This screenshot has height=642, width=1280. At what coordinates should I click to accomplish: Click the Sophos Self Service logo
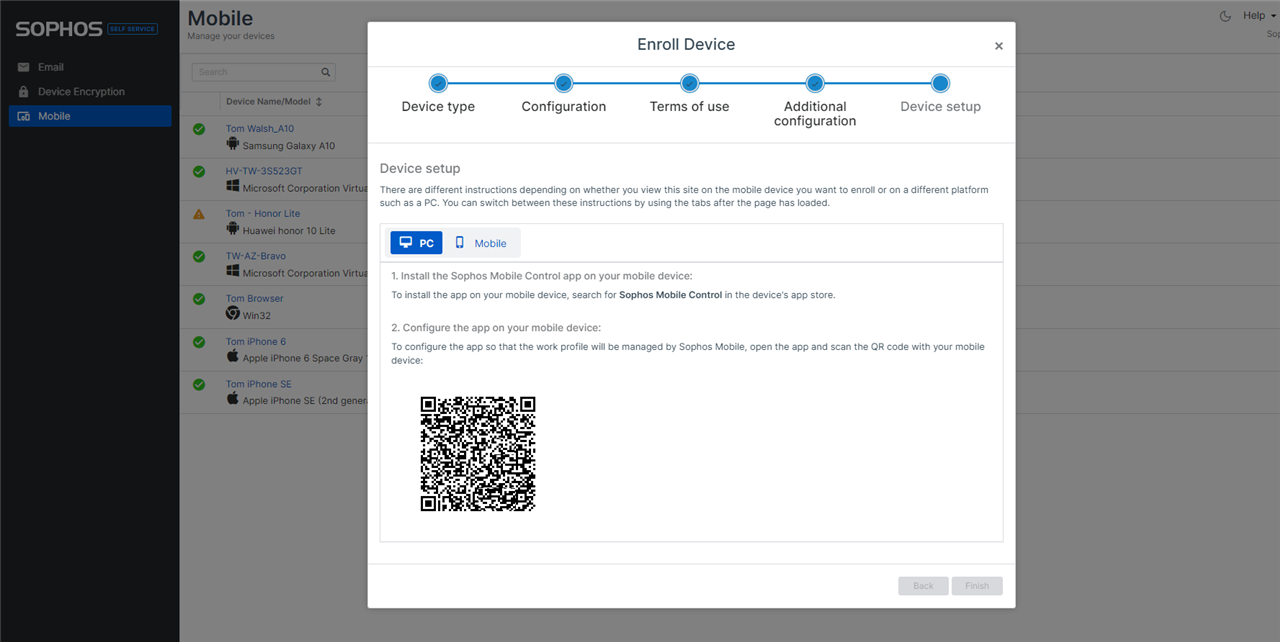pyautogui.click(x=86, y=29)
